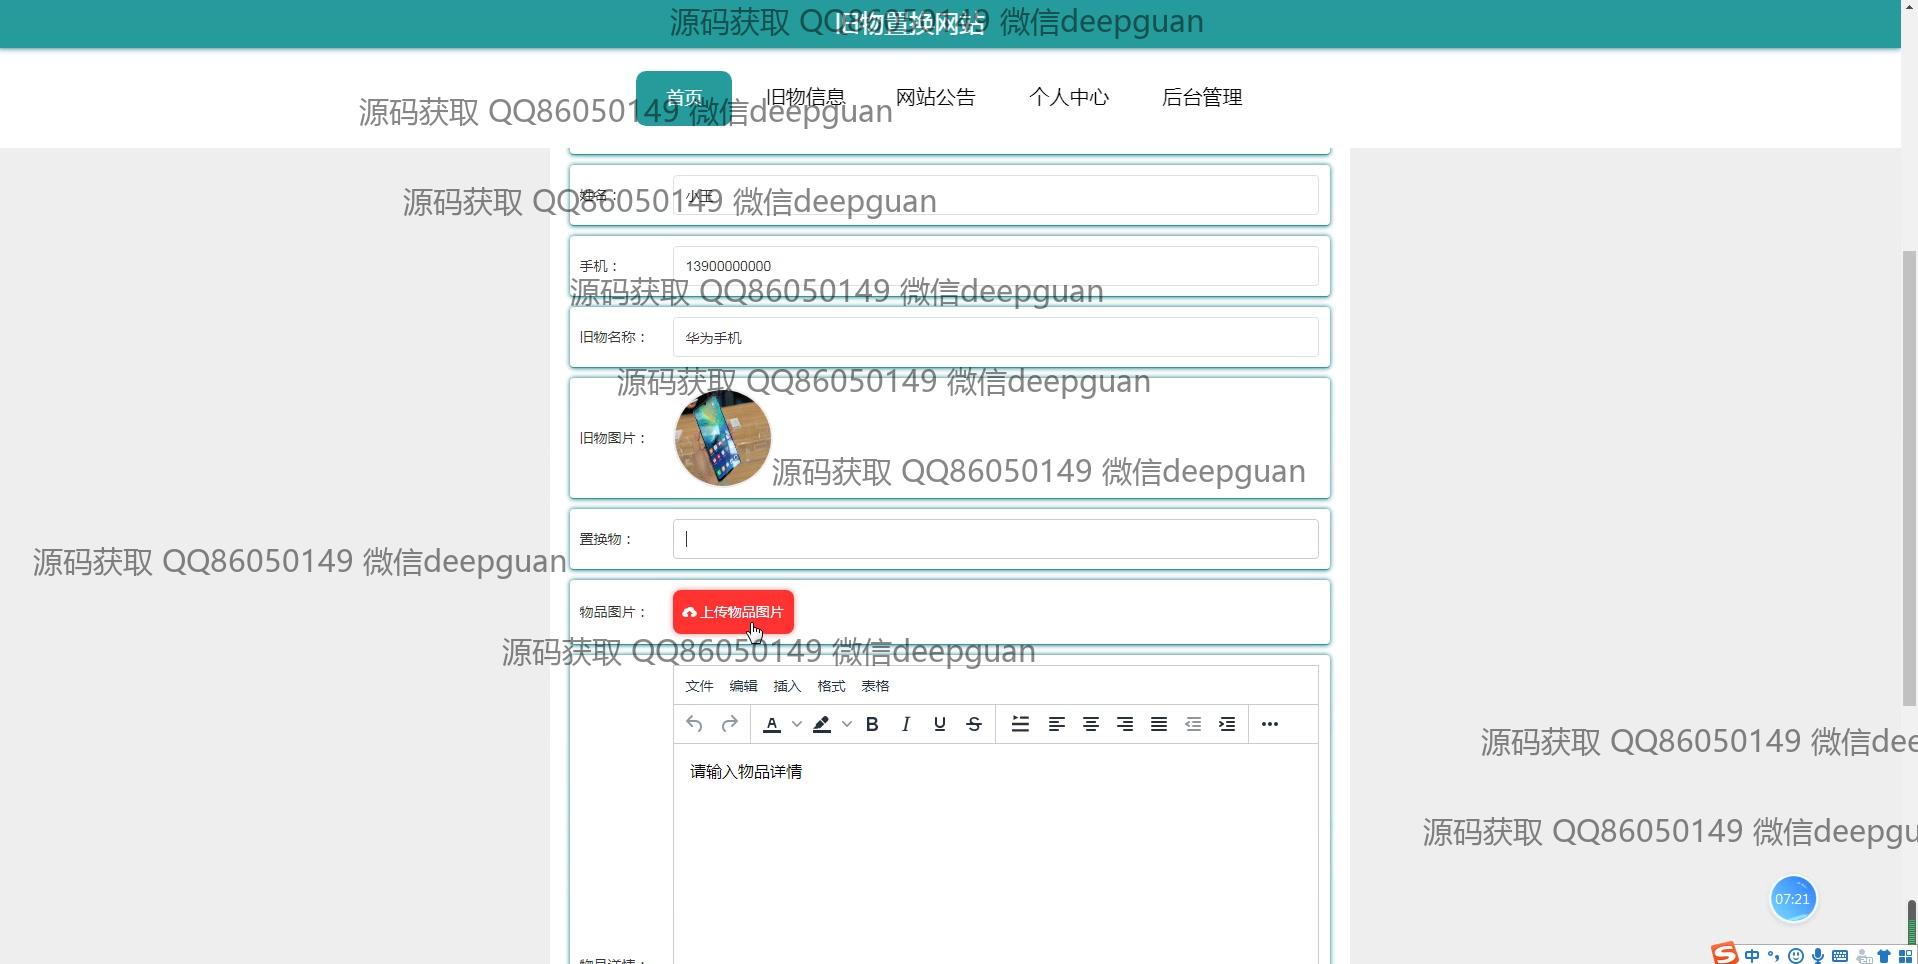Screen dimensions: 1918x964
Task: Open the skin (shirt) icon in Sogou bar
Action: point(1884,956)
